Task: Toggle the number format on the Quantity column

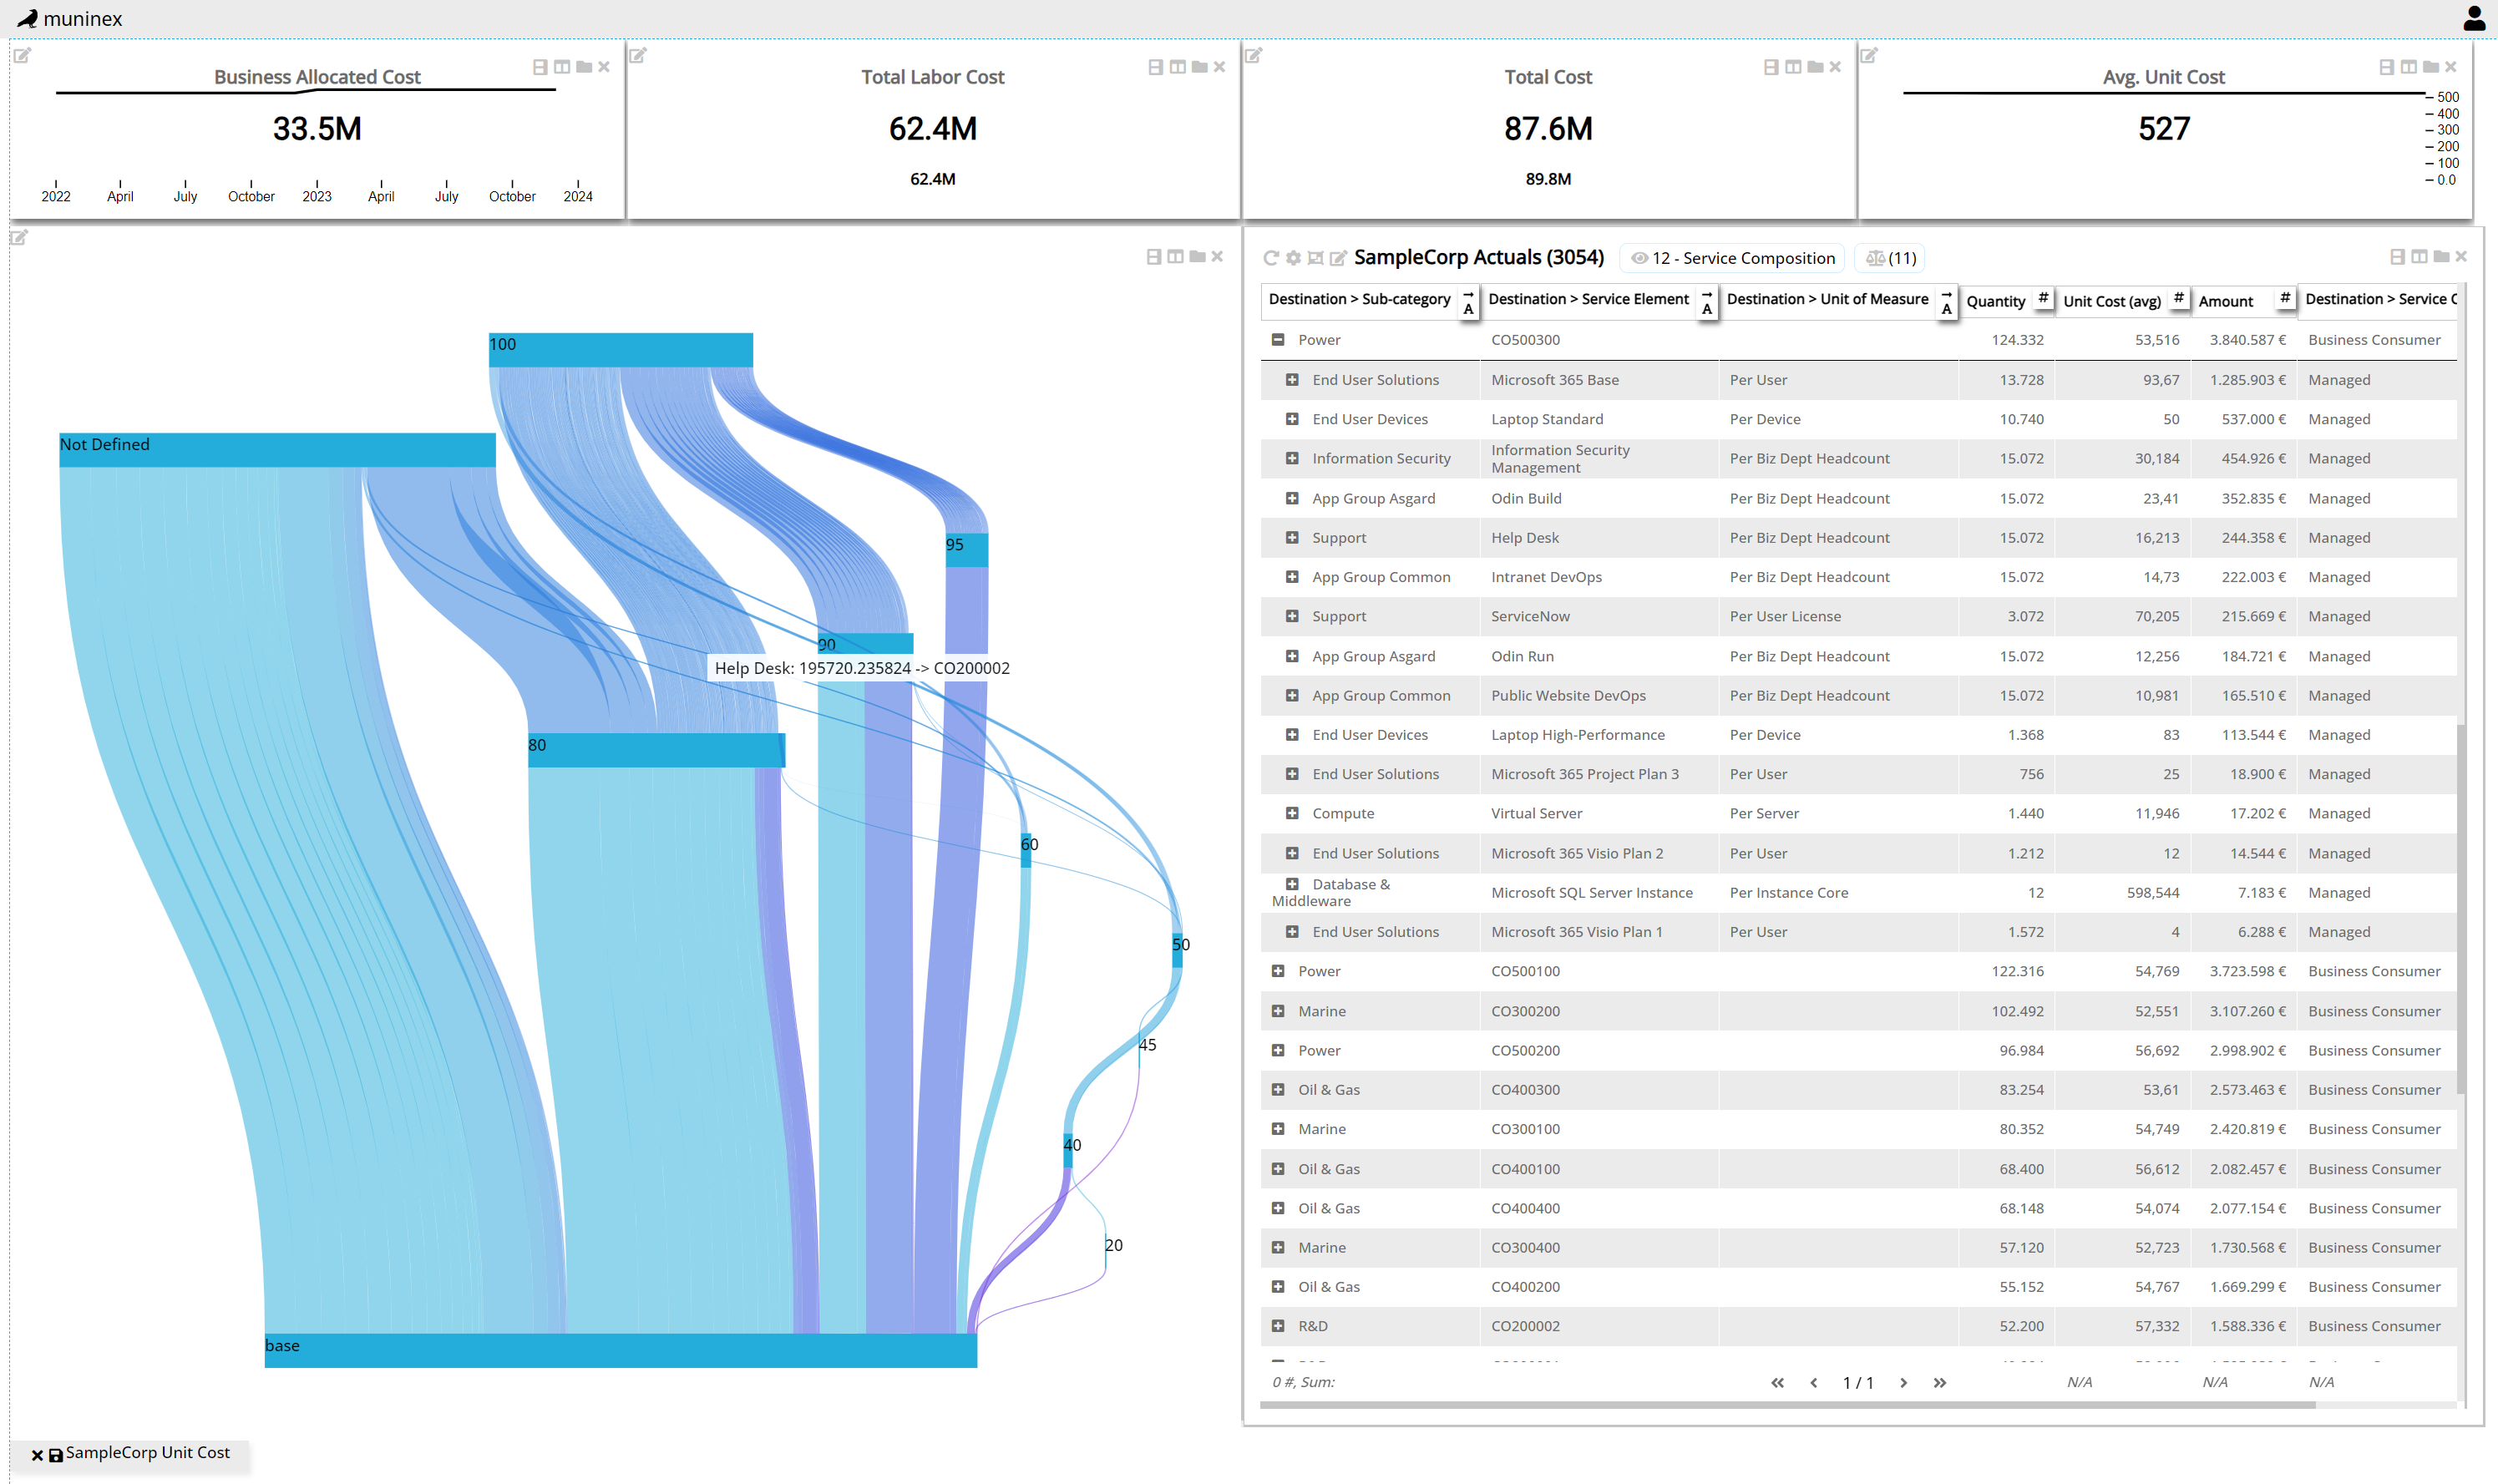Action: click(x=2042, y=298)
